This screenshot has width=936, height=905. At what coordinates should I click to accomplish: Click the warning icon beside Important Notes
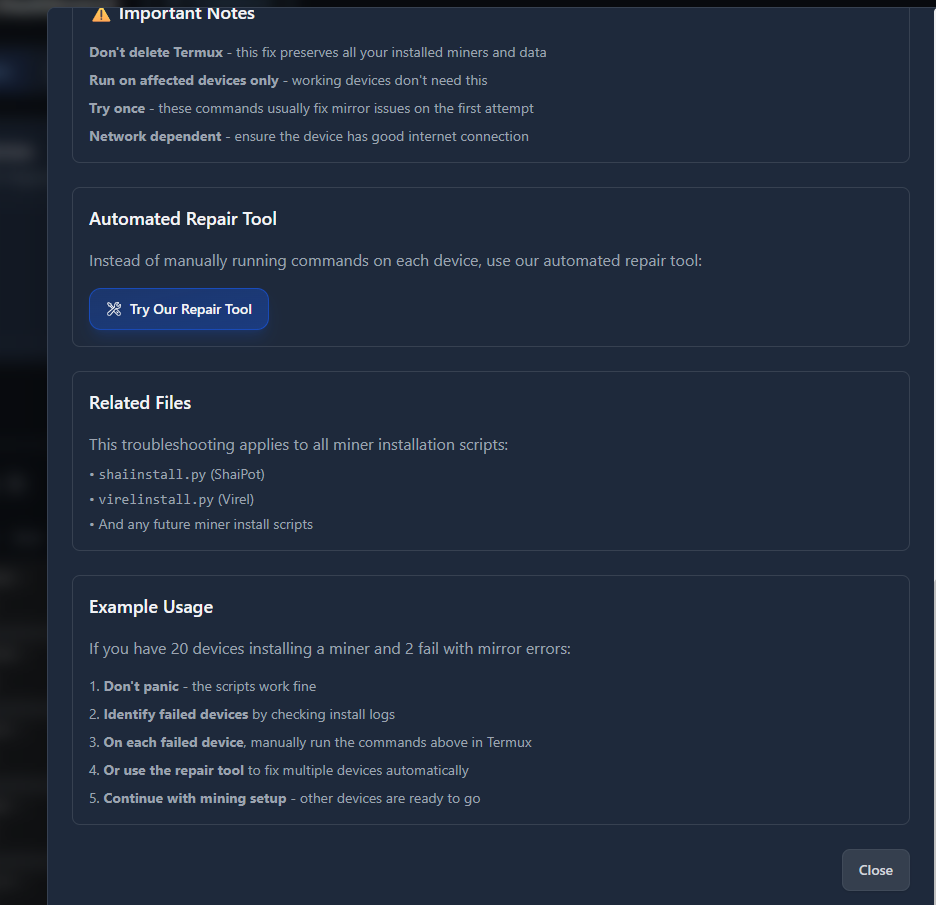click(x=101, y=14)
